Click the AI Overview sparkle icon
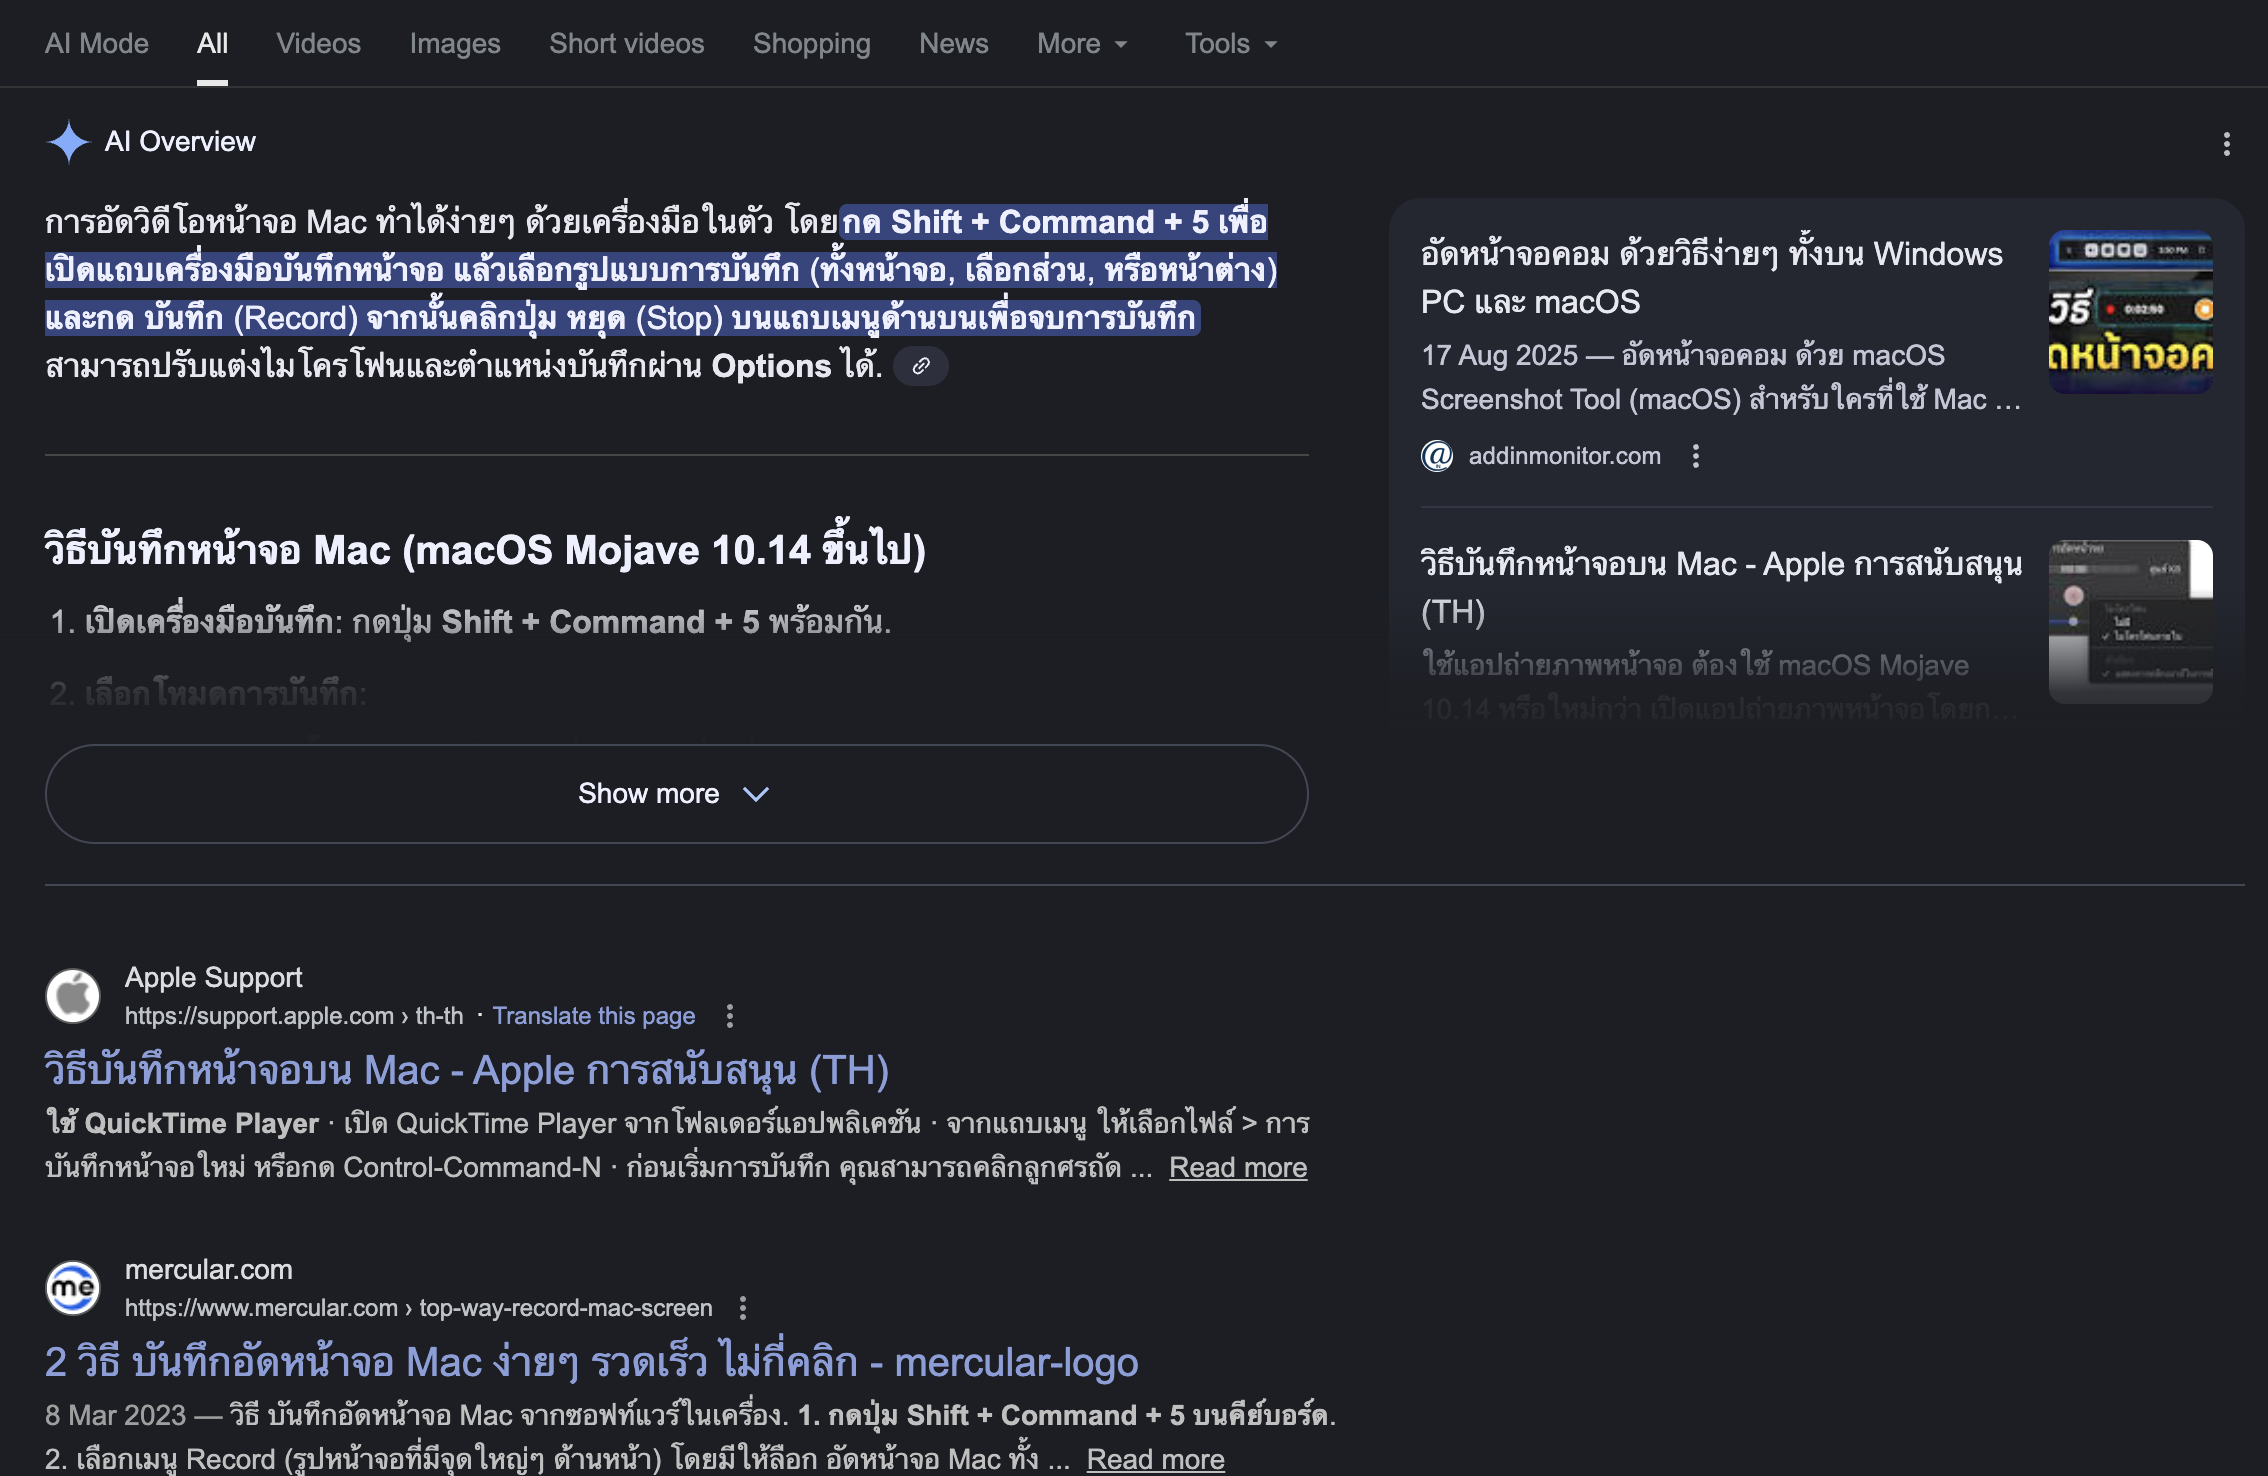Screen dimensions: 2268x1476 point(69,142)
